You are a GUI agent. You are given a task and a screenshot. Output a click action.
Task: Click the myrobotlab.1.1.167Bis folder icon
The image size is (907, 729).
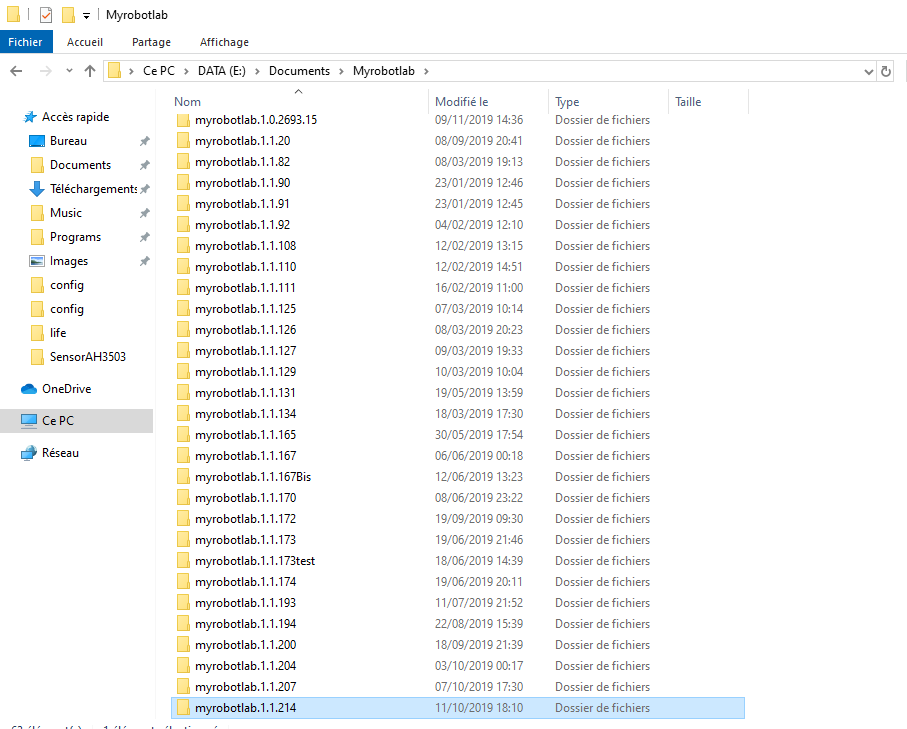tap(183, 477)
